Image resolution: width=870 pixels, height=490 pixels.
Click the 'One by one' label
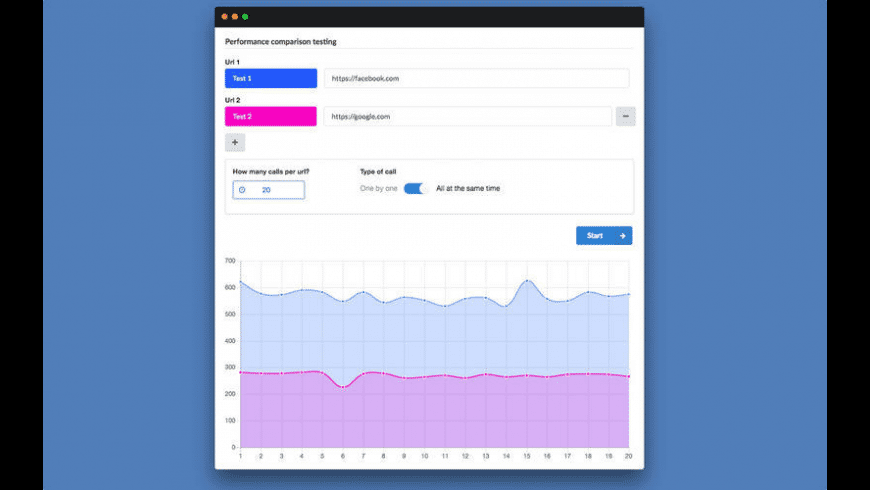[378, 189]
